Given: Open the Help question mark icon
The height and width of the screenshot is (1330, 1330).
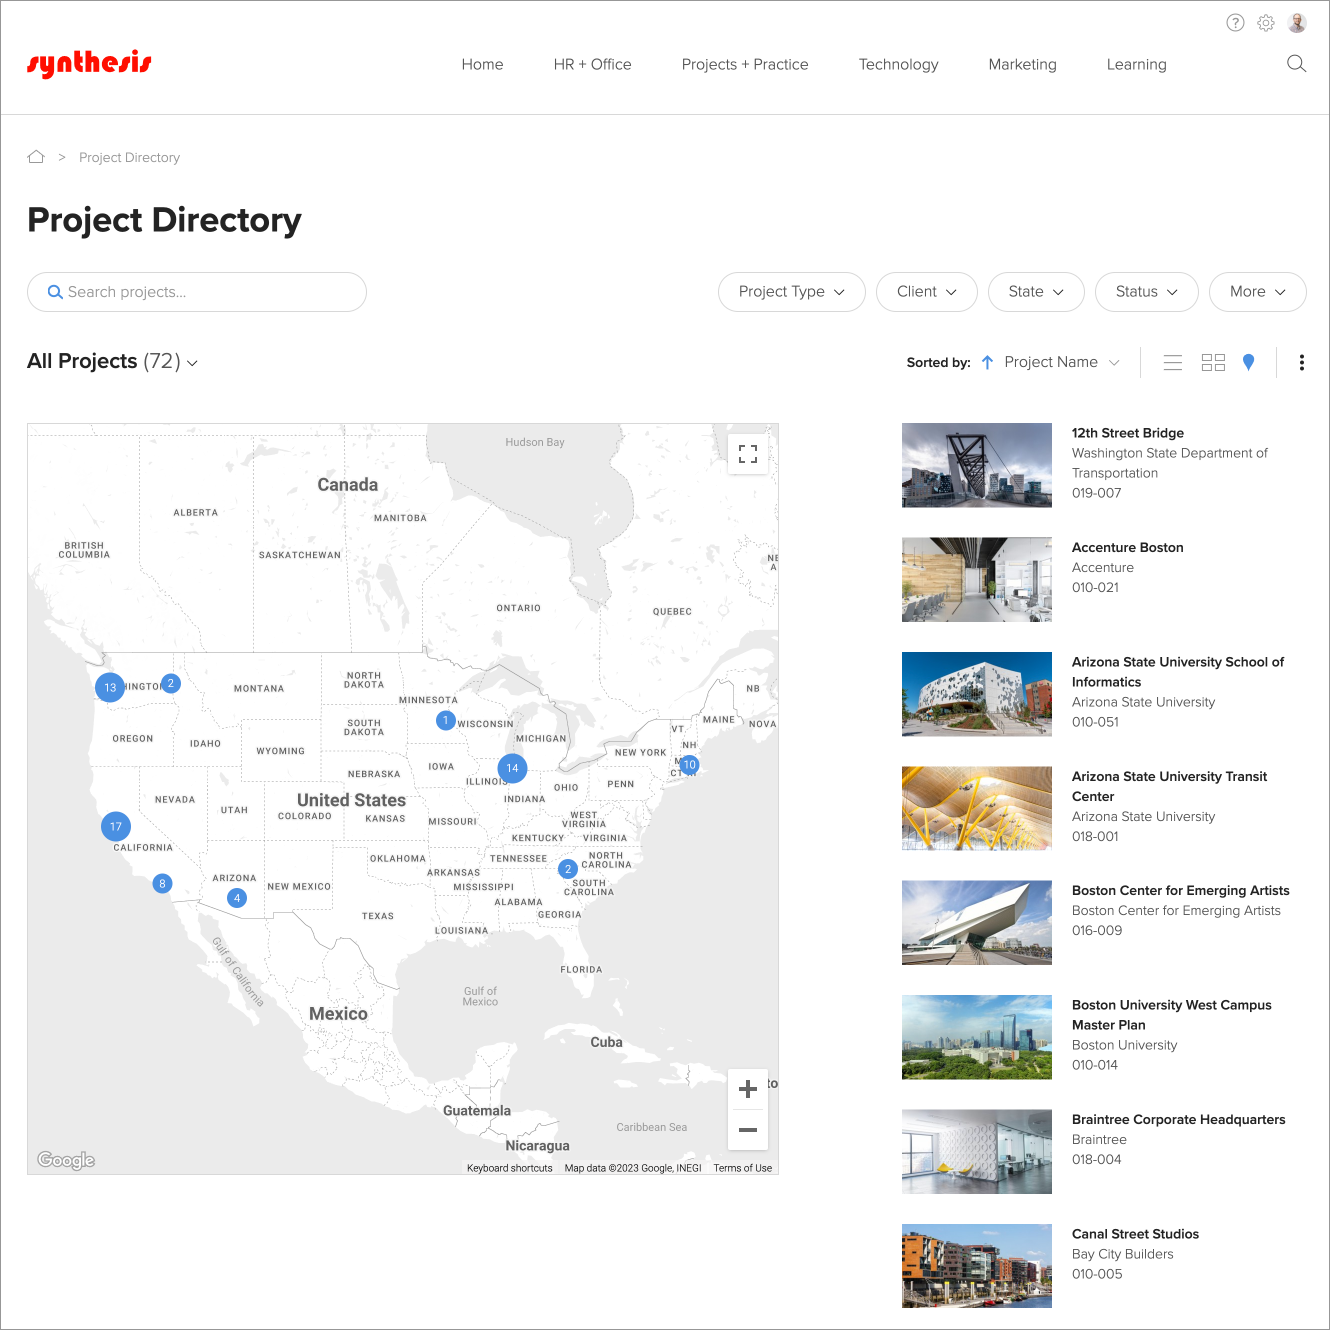Looking at the screenshot, I should point(1235,22).
